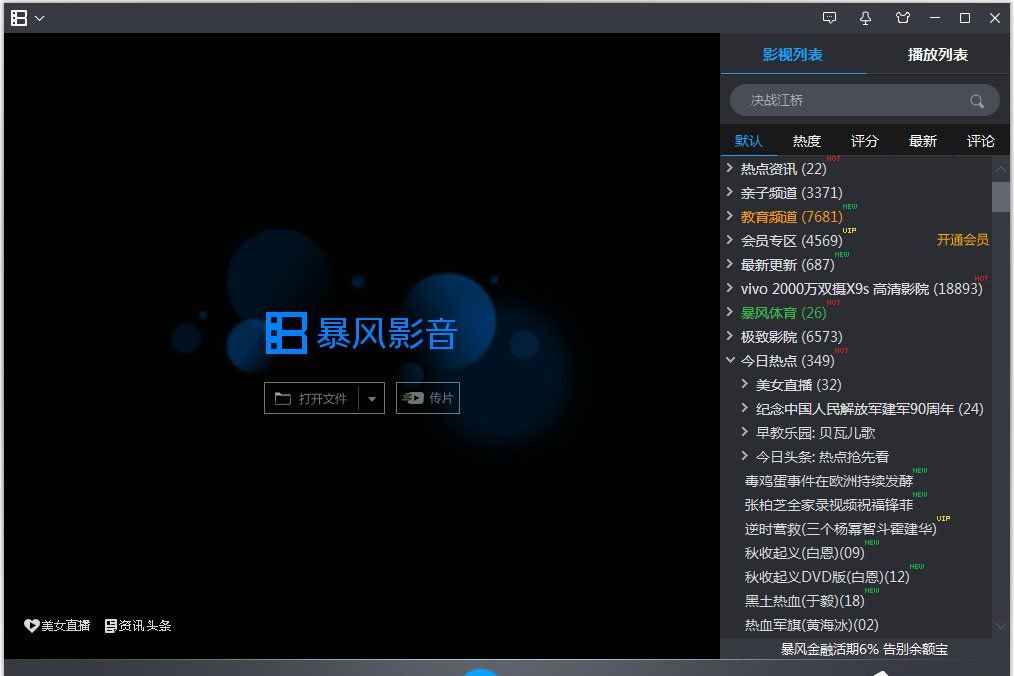Screen dimensions: 1014x676
Task: Select the 评分 sorting tab
Action: 864,141
